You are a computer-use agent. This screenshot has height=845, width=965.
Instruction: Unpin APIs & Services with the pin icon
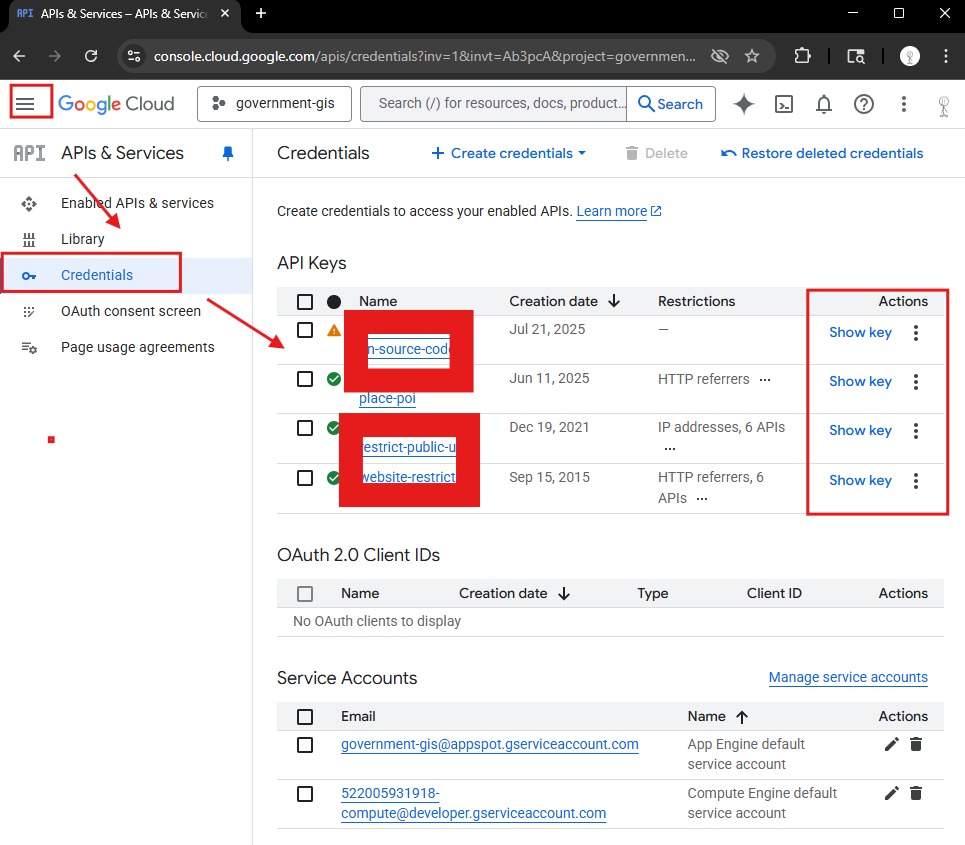click(x=228, y=153)
